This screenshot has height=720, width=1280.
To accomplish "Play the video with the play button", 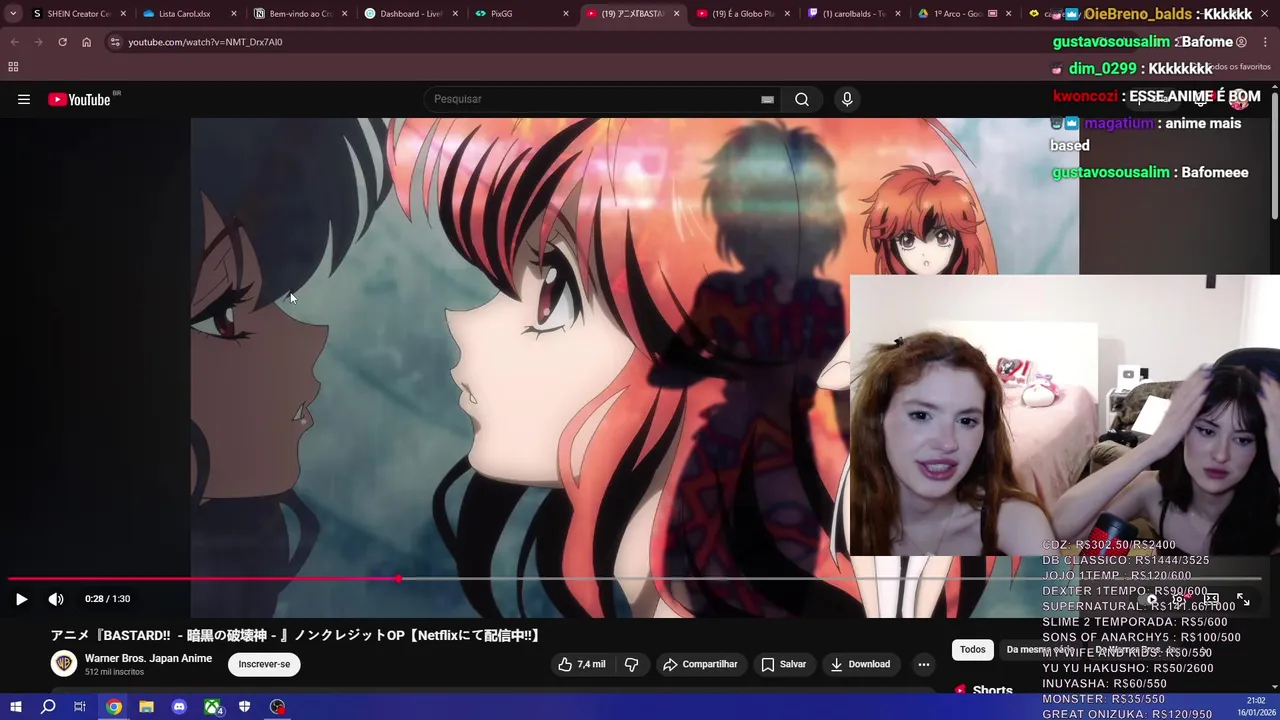I will (x=21, y=599).
